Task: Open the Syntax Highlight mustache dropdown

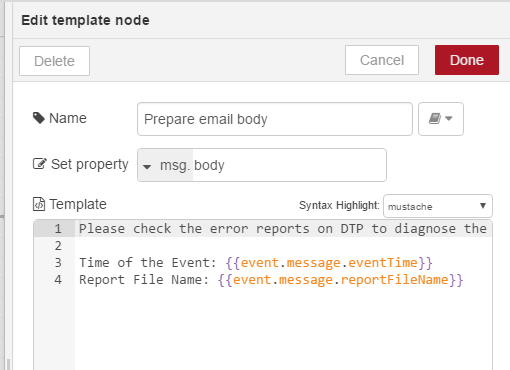Action: click(x=438, y=206)
